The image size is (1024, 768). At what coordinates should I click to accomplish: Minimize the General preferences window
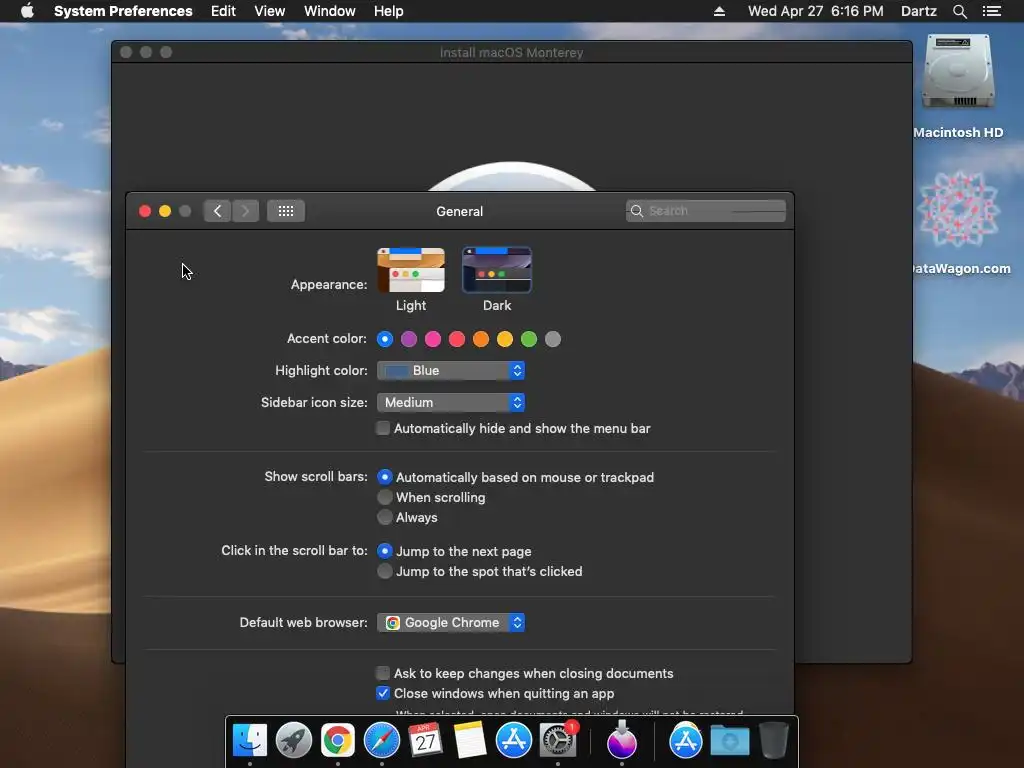click(x=165, y=211)
